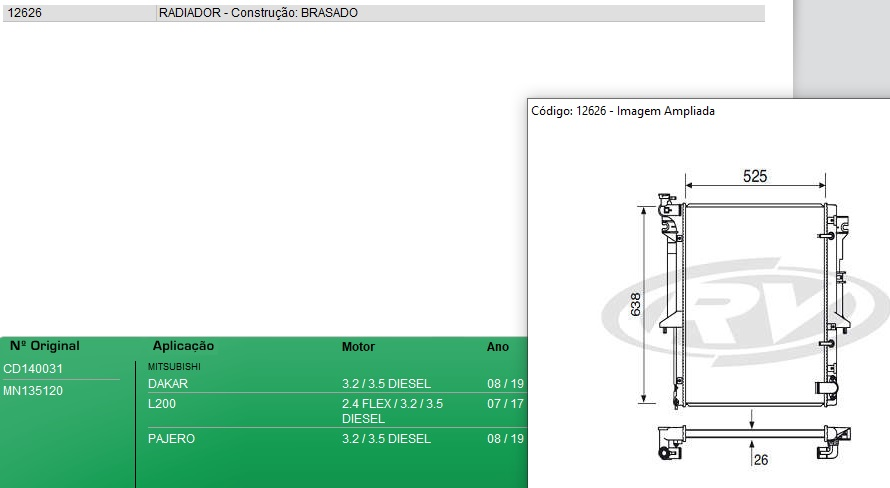Click the 26 thickness dimension label
Image resolution: width=890 pixels, height=488 pixels.
[760, 460]
